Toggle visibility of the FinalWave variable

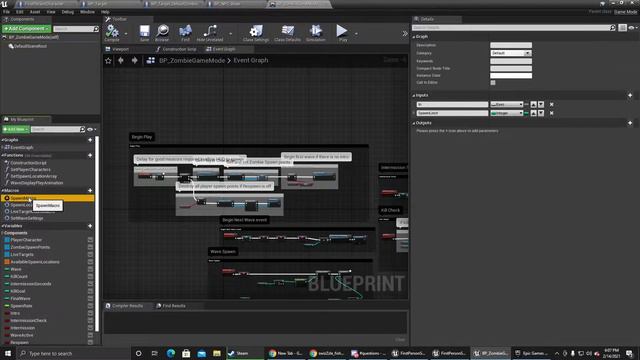click(x=90, y=299)
